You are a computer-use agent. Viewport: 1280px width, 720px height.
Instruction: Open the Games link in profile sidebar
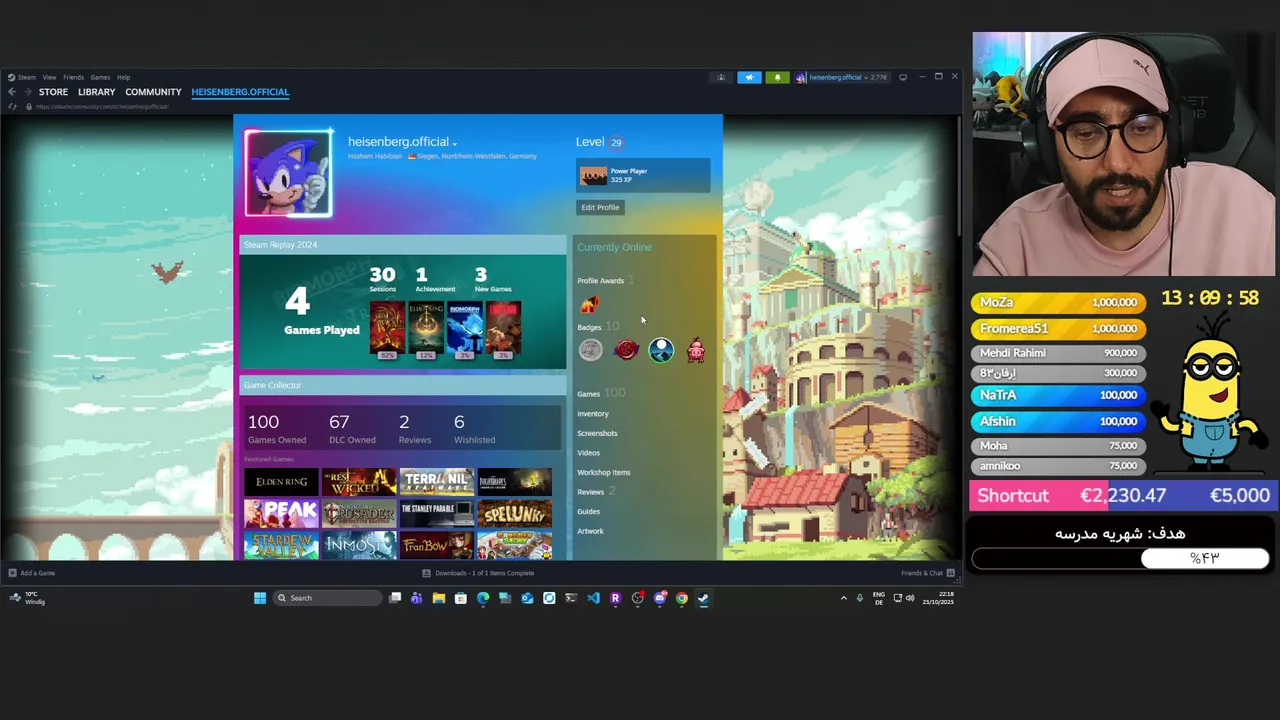click(x=588, y=394)
